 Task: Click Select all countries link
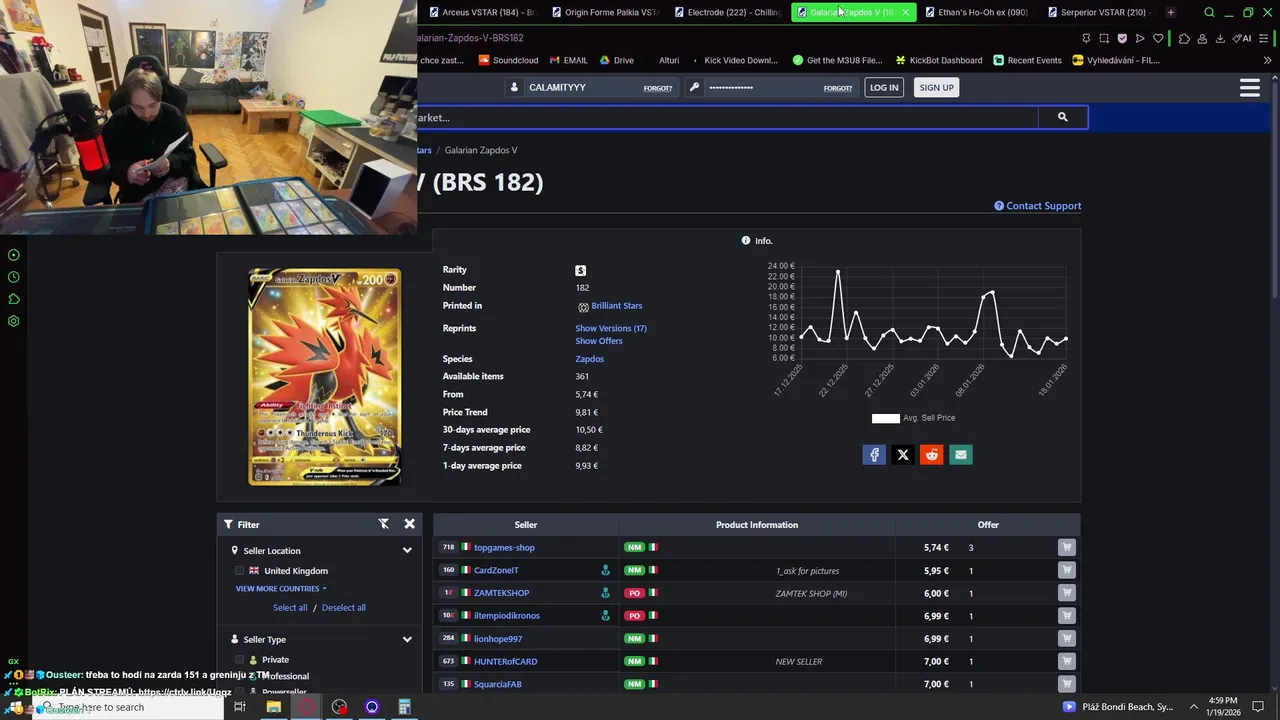(x=290, y=608)
